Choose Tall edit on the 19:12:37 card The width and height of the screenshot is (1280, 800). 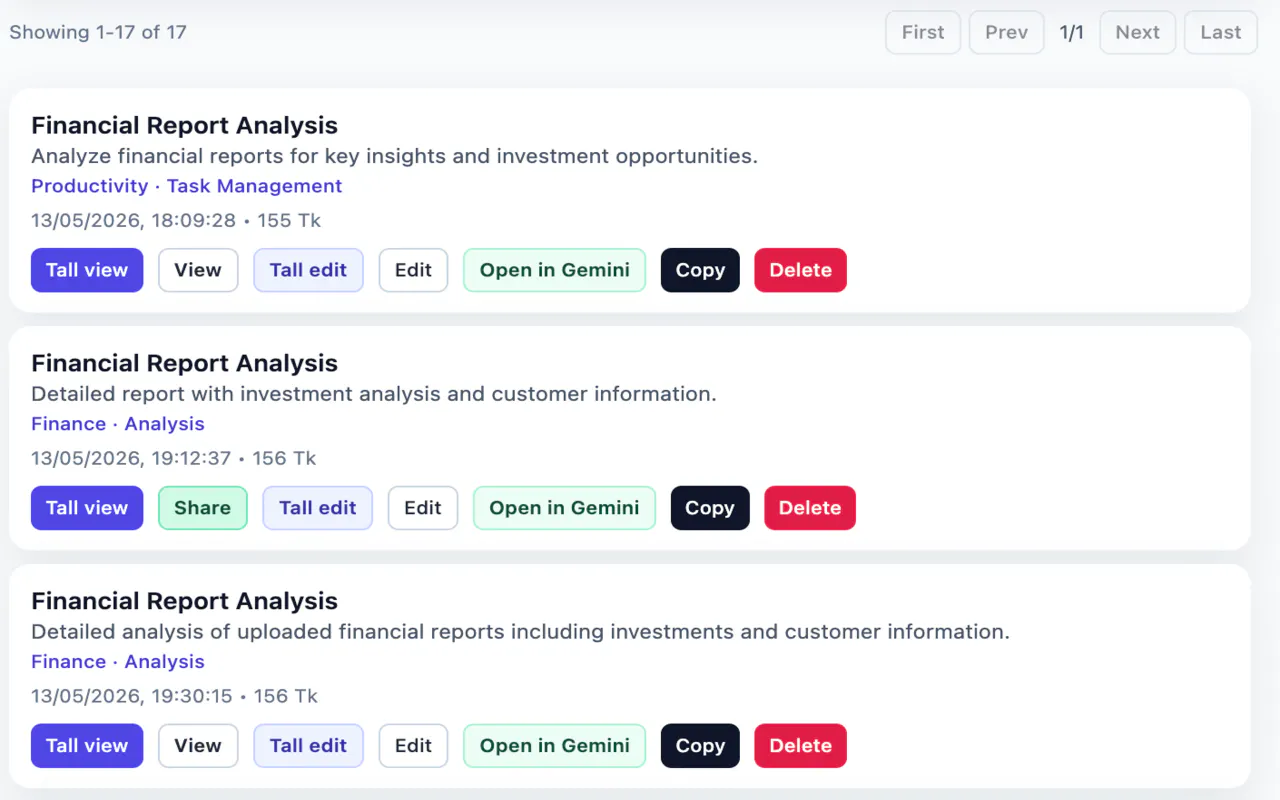click(x=318, y=508)
